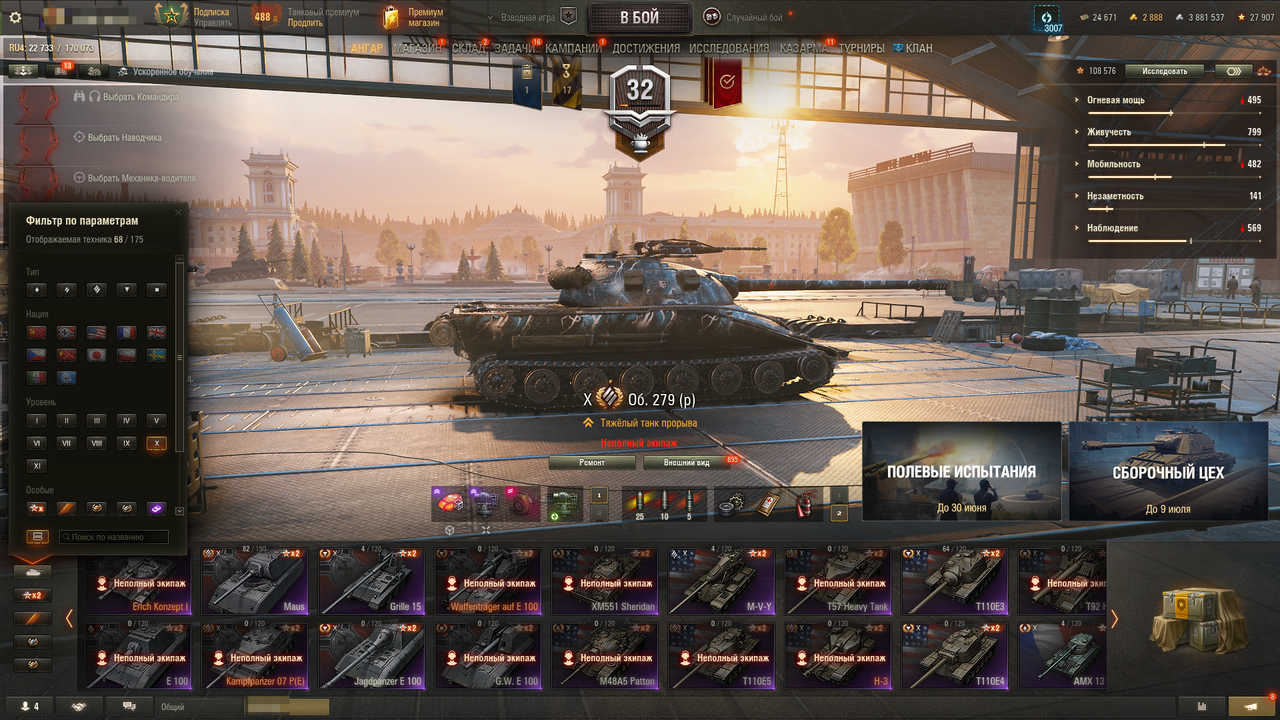Click the Ремонт button
Screen dimensions: 1280x720
coord(592,462)
